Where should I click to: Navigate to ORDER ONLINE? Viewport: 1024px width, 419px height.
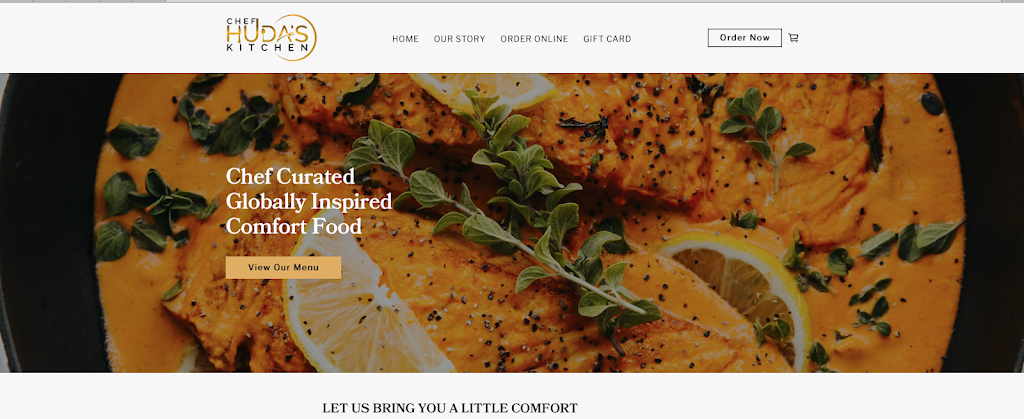tap(534, 39)
